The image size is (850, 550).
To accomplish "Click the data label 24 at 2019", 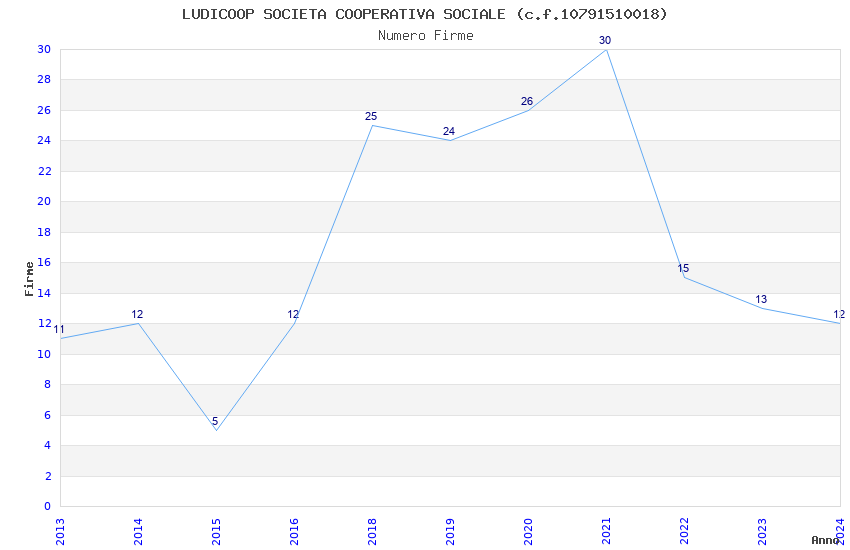I will pos(449,132).
